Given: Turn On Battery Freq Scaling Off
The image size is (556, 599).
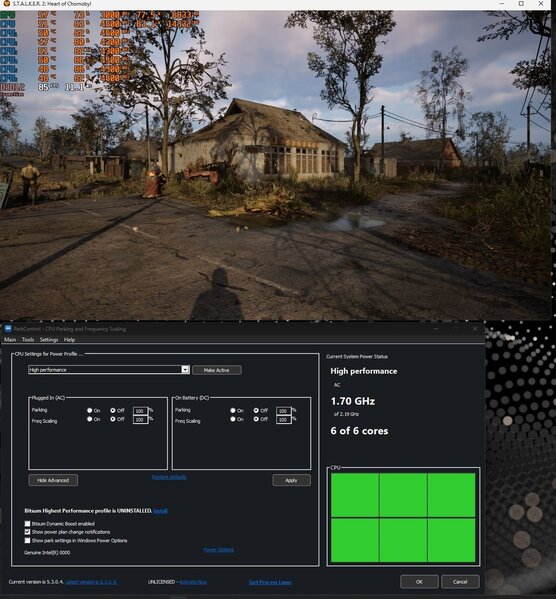Looking at the screenshot, I should pyautogui.click(x=256, y=419).
